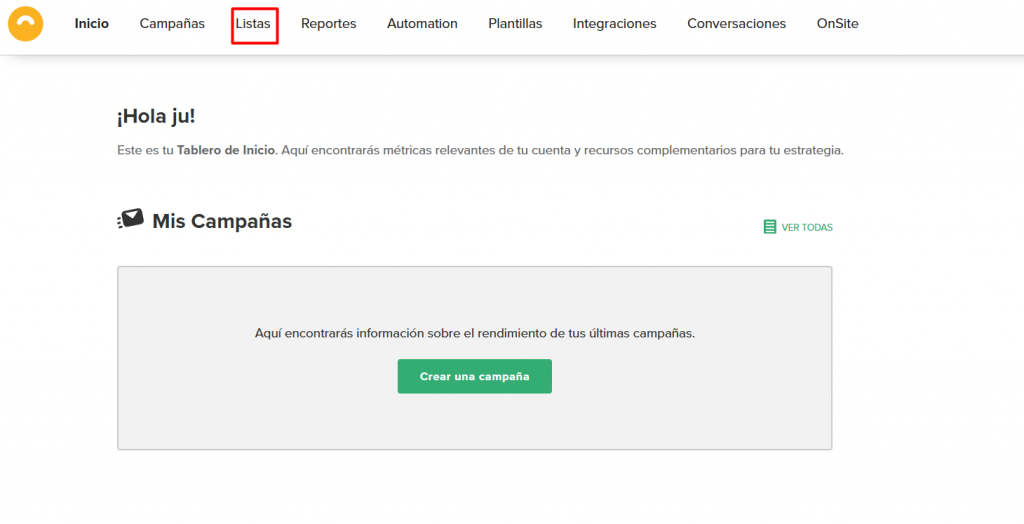Click the green list icon beside VER TODAS
Image resolution: width=1024 pixels, height=524 pixels.
(770, 227)
